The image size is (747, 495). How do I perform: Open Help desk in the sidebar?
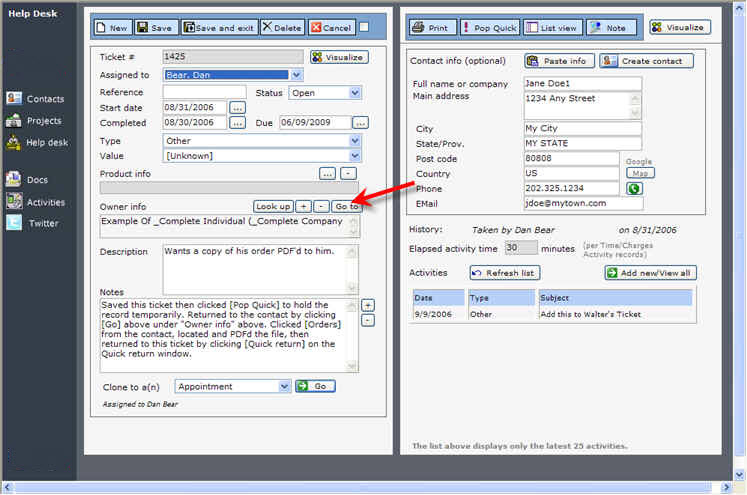click(x=37, y=142)
